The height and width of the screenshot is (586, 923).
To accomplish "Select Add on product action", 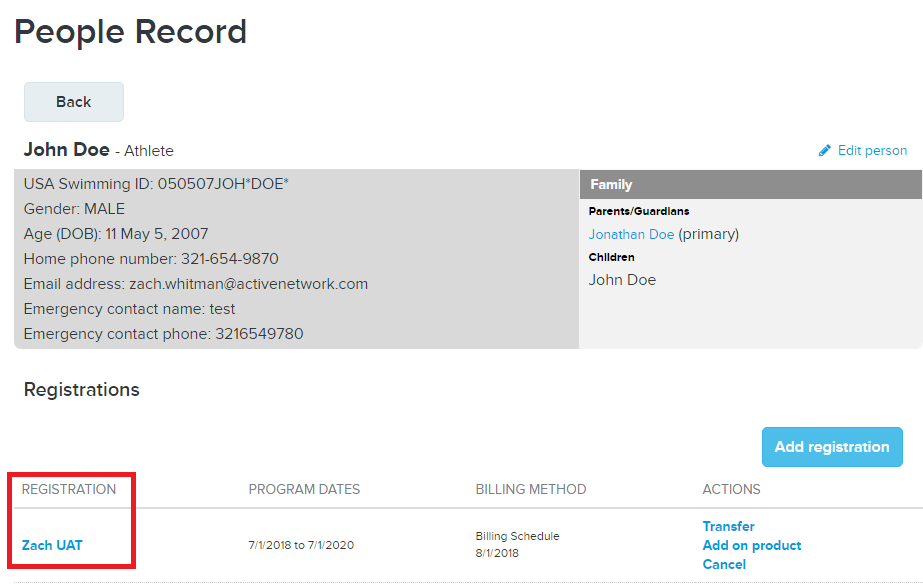I will point(752,545).
